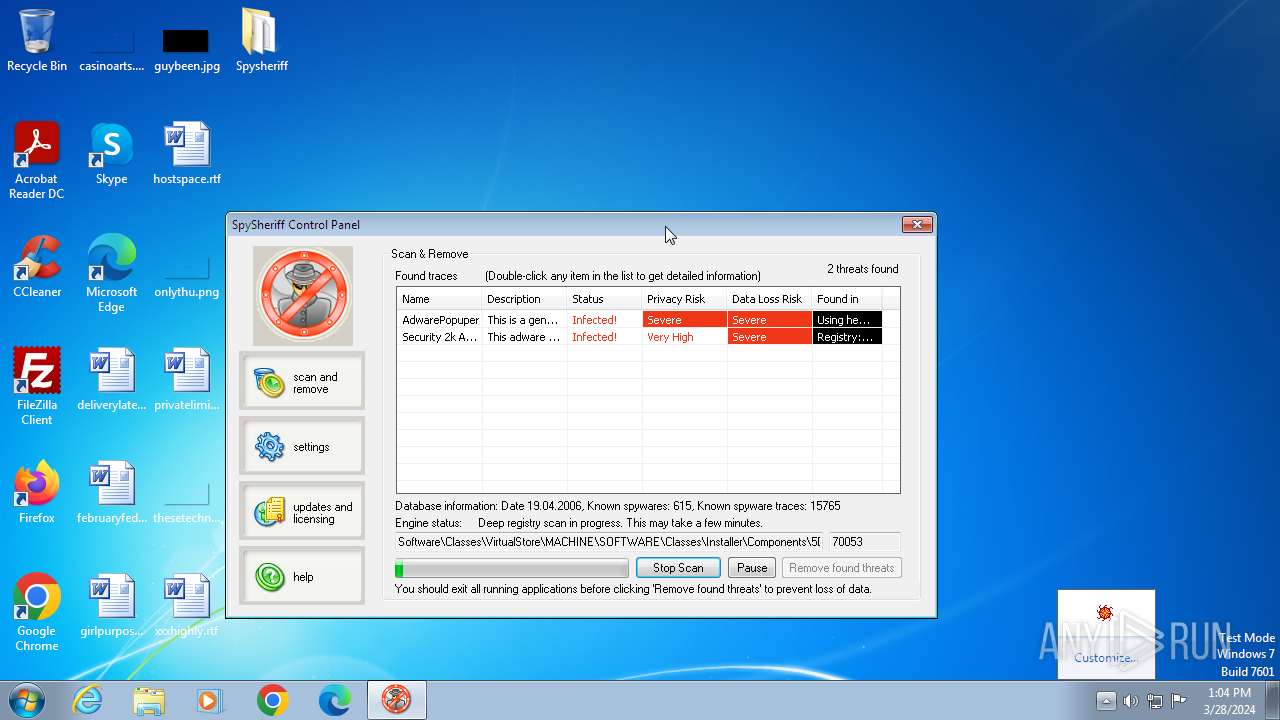Launch FileZilla Client shortcut
1280x720 pixels.
[x=37, y=386]
